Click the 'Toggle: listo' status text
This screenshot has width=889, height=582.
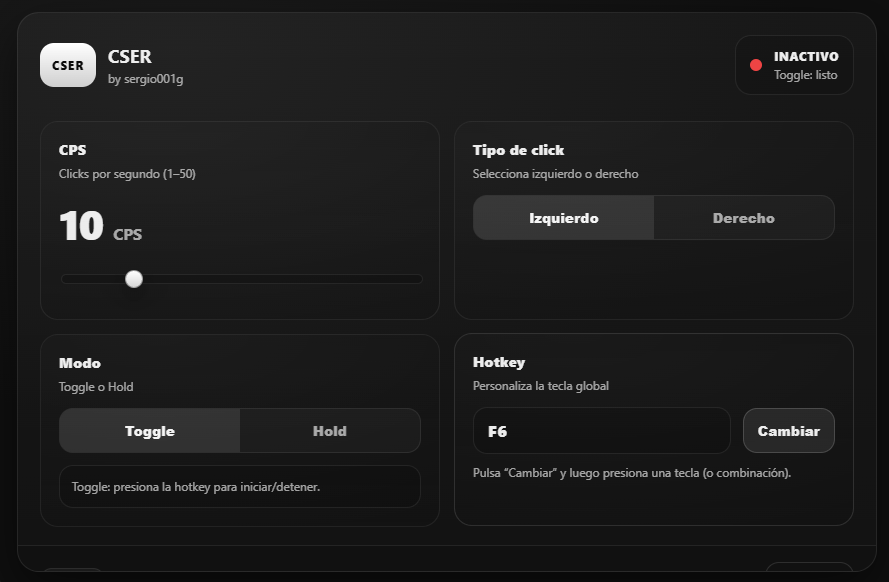805,75
